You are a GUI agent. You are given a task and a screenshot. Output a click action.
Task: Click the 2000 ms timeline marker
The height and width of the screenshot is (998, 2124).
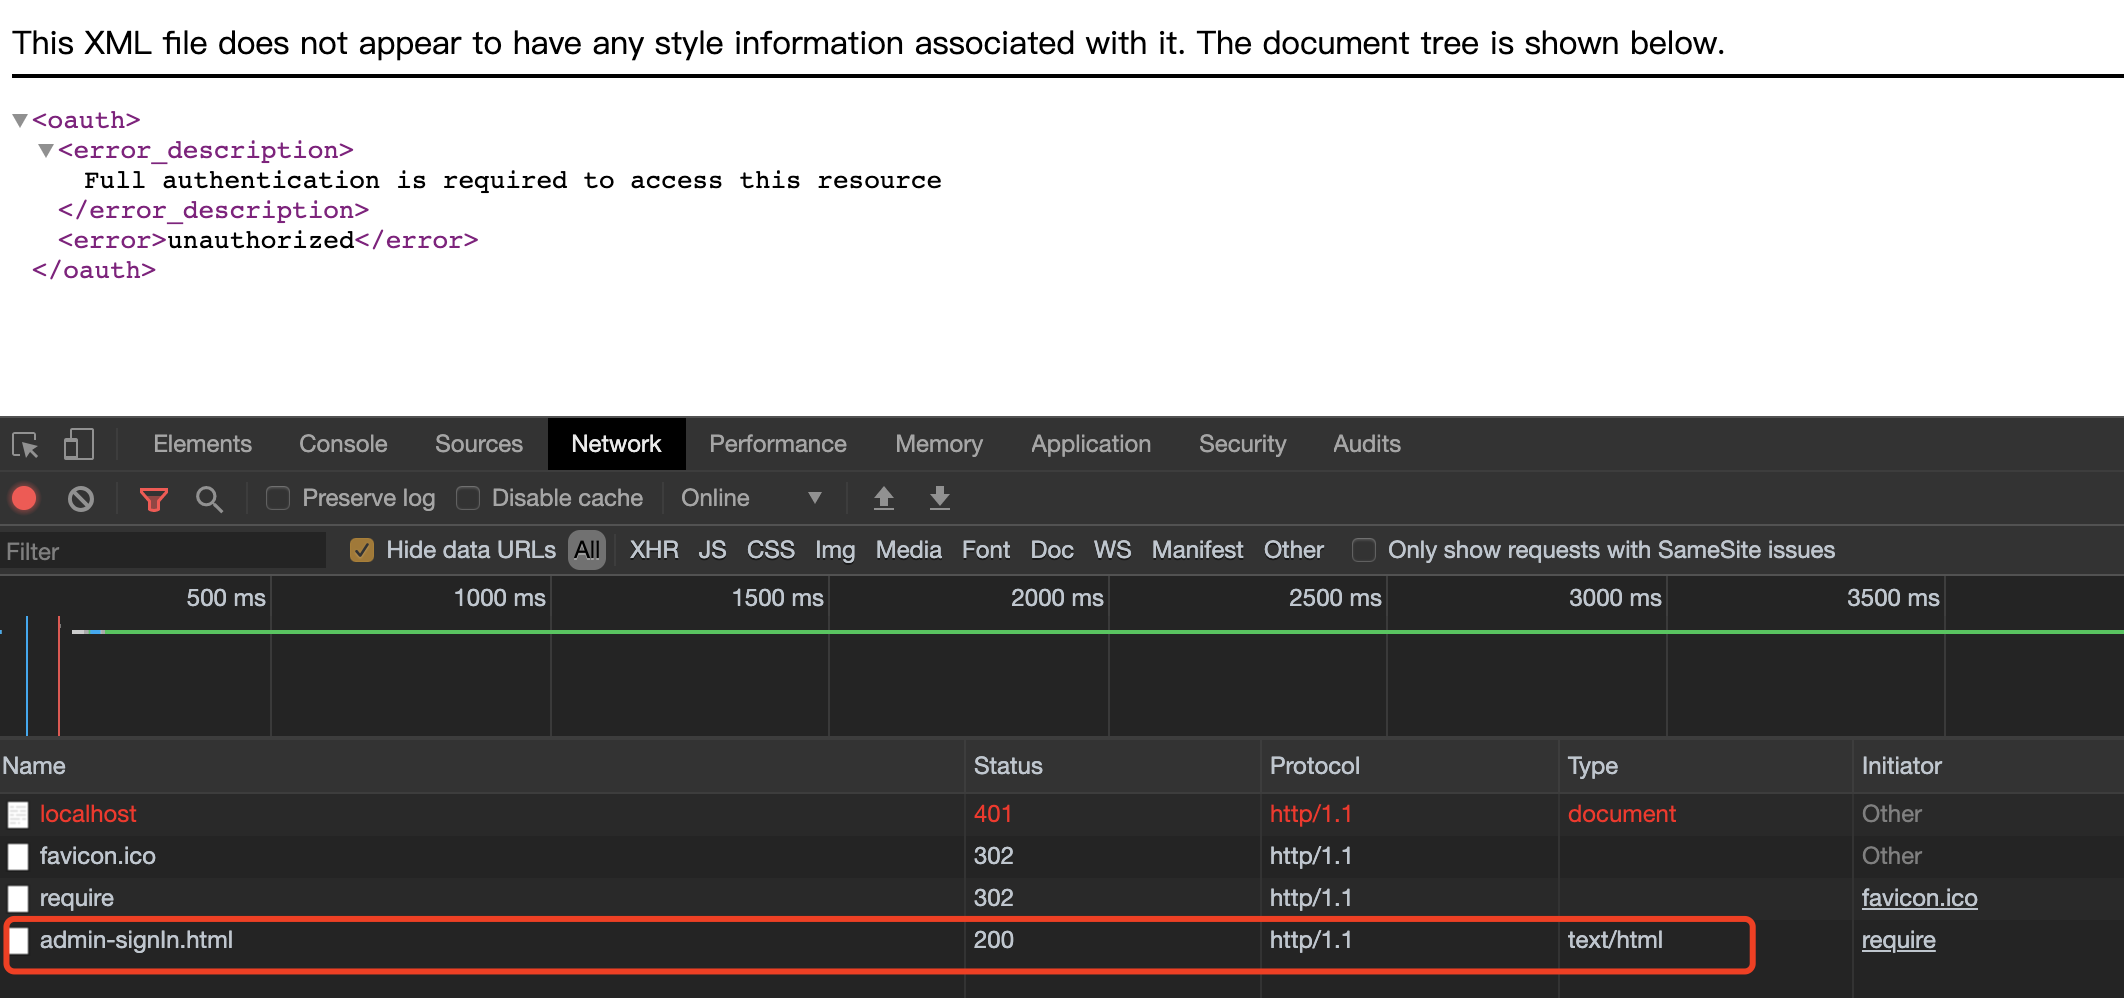[x=1056, y=598]
